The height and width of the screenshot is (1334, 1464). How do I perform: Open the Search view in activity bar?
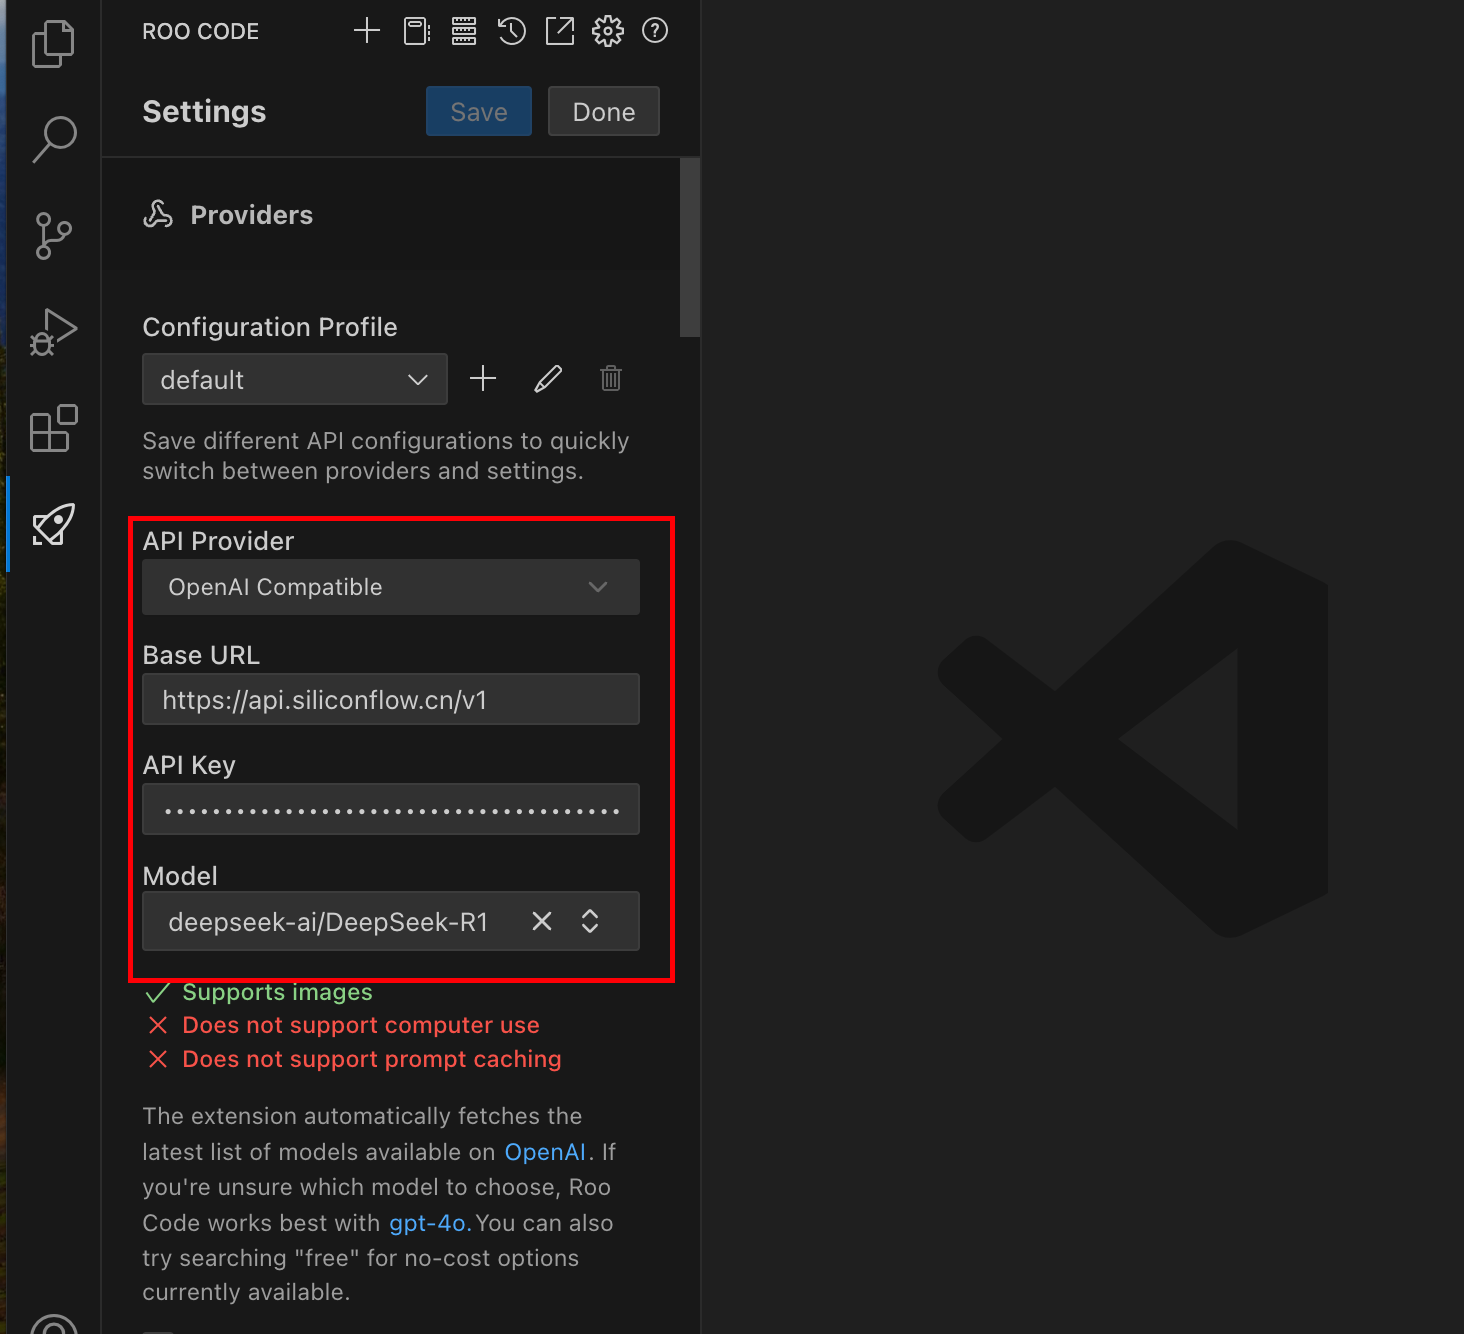(x=54, y=139)
